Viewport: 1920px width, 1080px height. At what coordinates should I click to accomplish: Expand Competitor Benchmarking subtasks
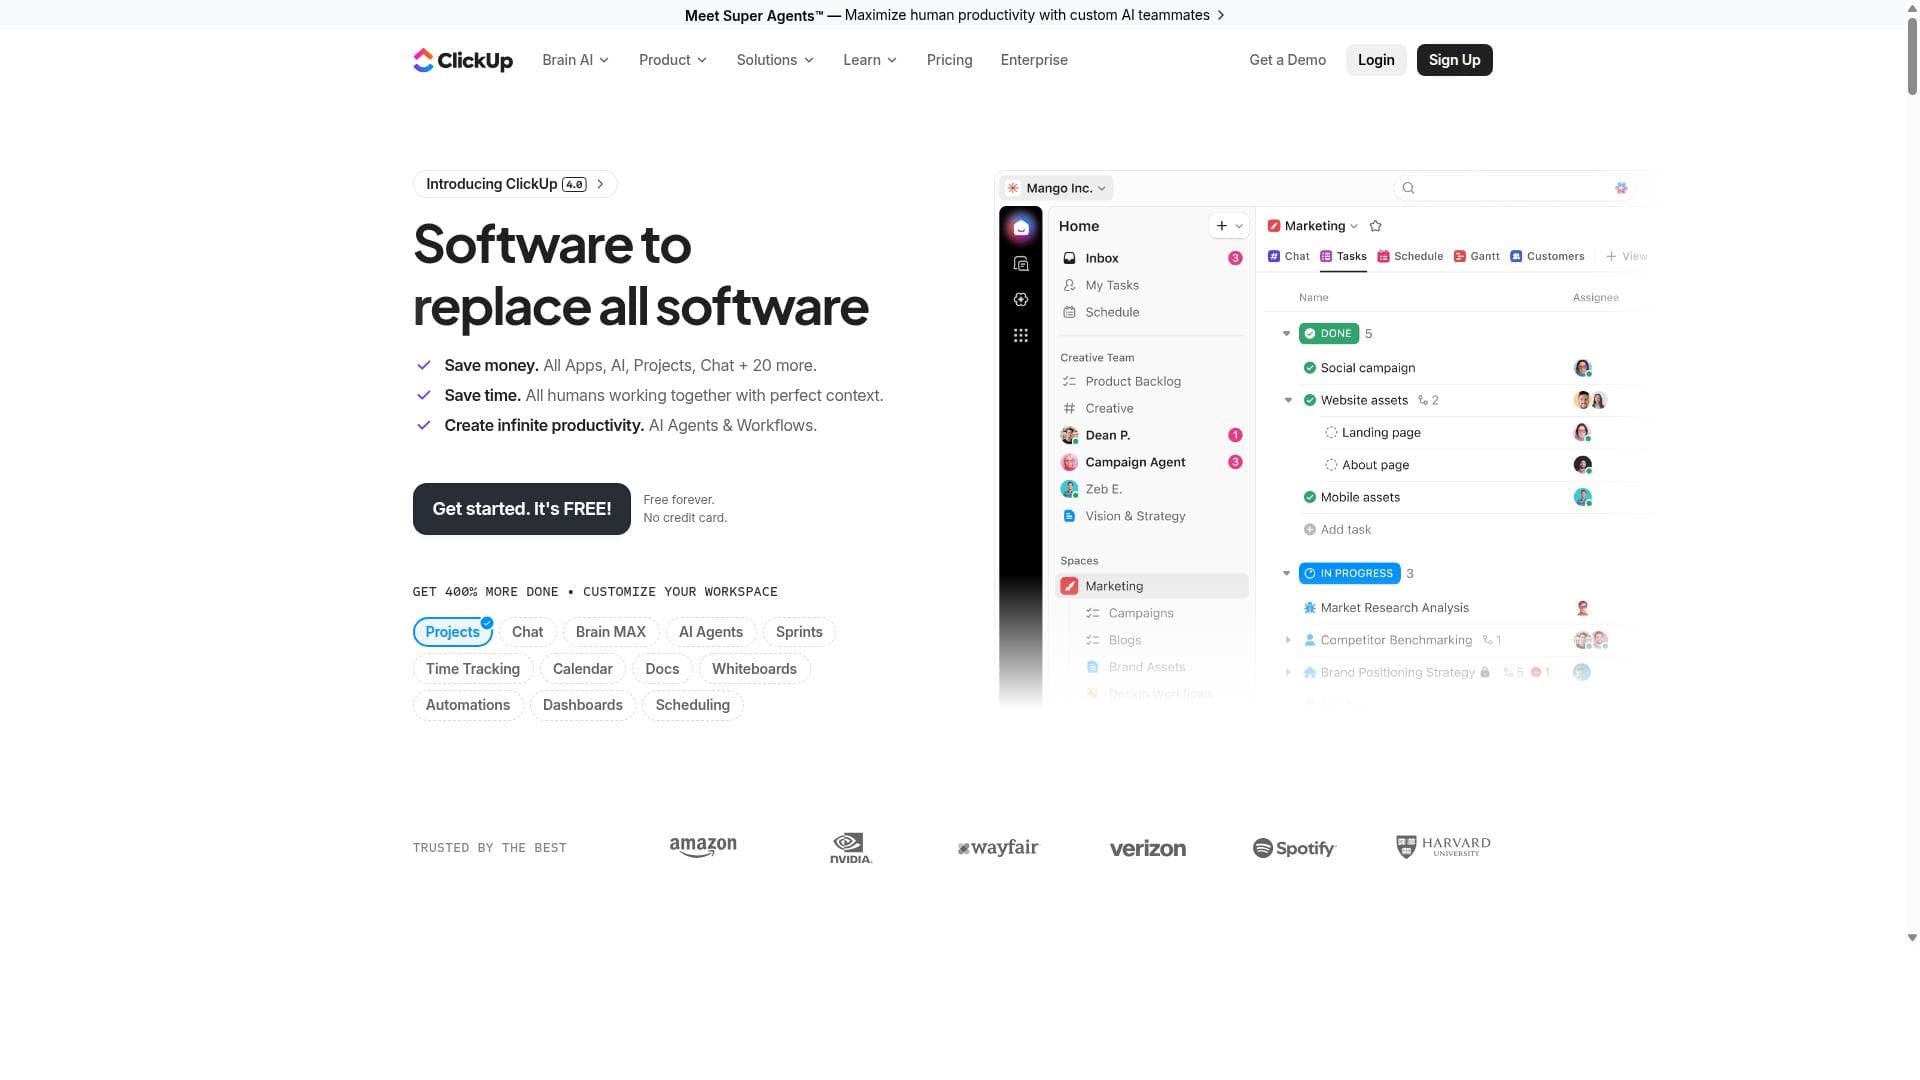click(x=1288, y=640)
